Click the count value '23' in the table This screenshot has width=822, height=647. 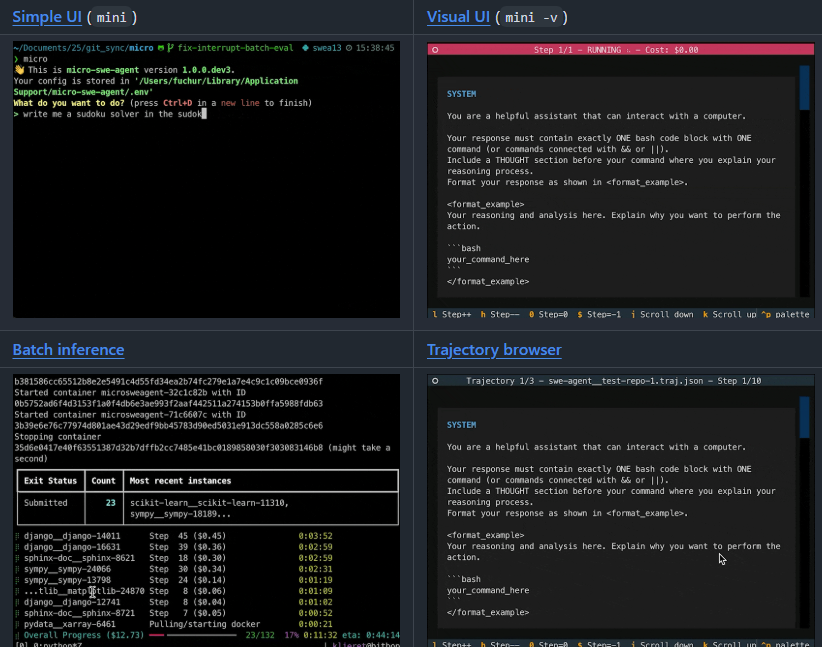point(110,503)
